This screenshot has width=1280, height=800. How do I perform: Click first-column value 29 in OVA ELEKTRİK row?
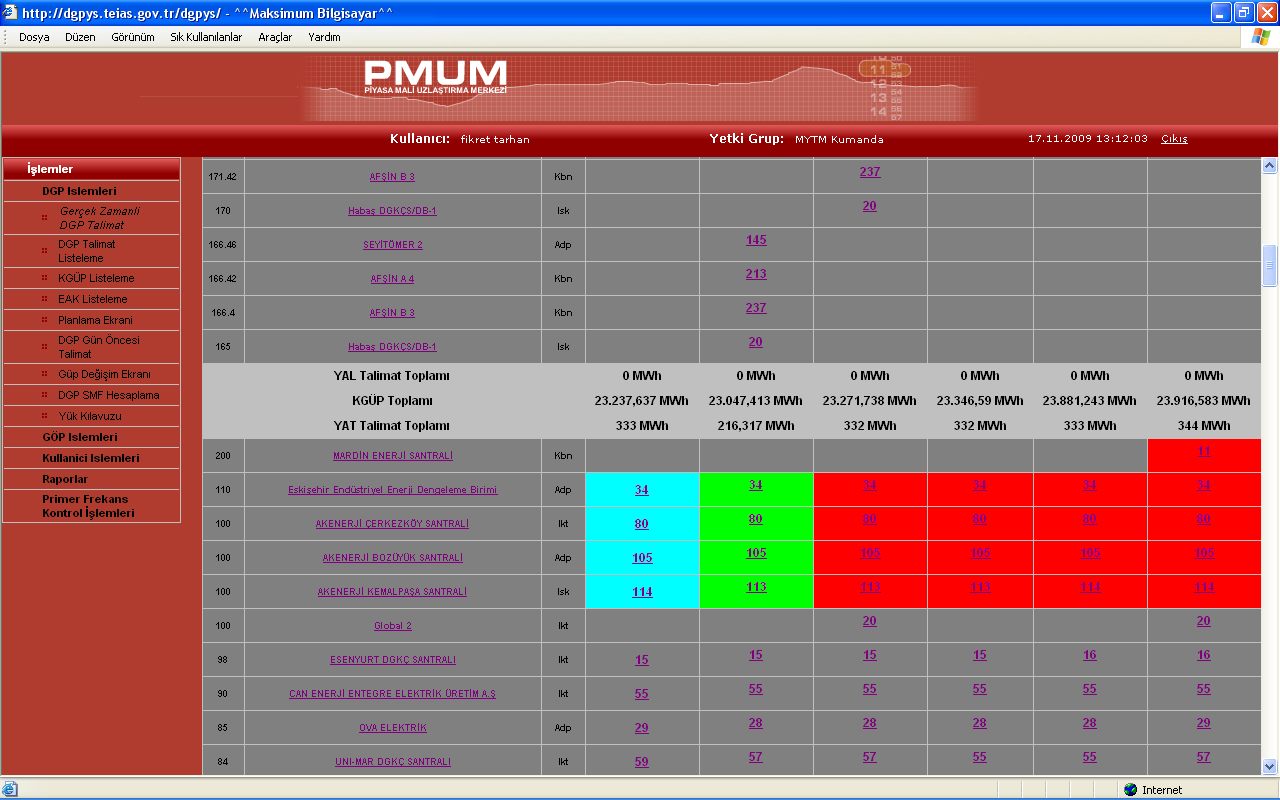coord(642,728)
